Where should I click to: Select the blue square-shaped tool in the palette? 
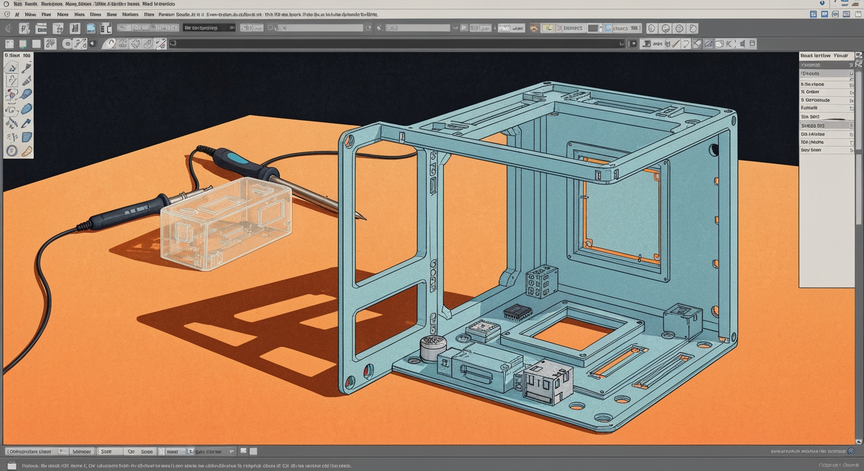click(26, 137)
